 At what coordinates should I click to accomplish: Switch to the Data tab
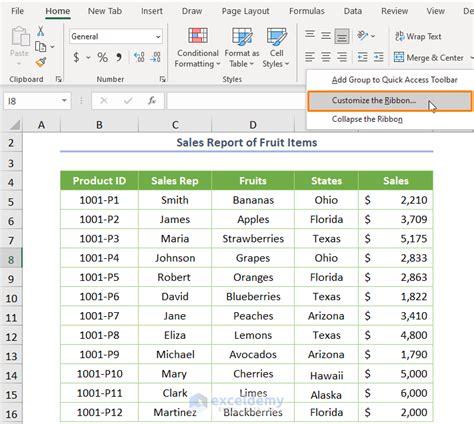pos(353,11)
